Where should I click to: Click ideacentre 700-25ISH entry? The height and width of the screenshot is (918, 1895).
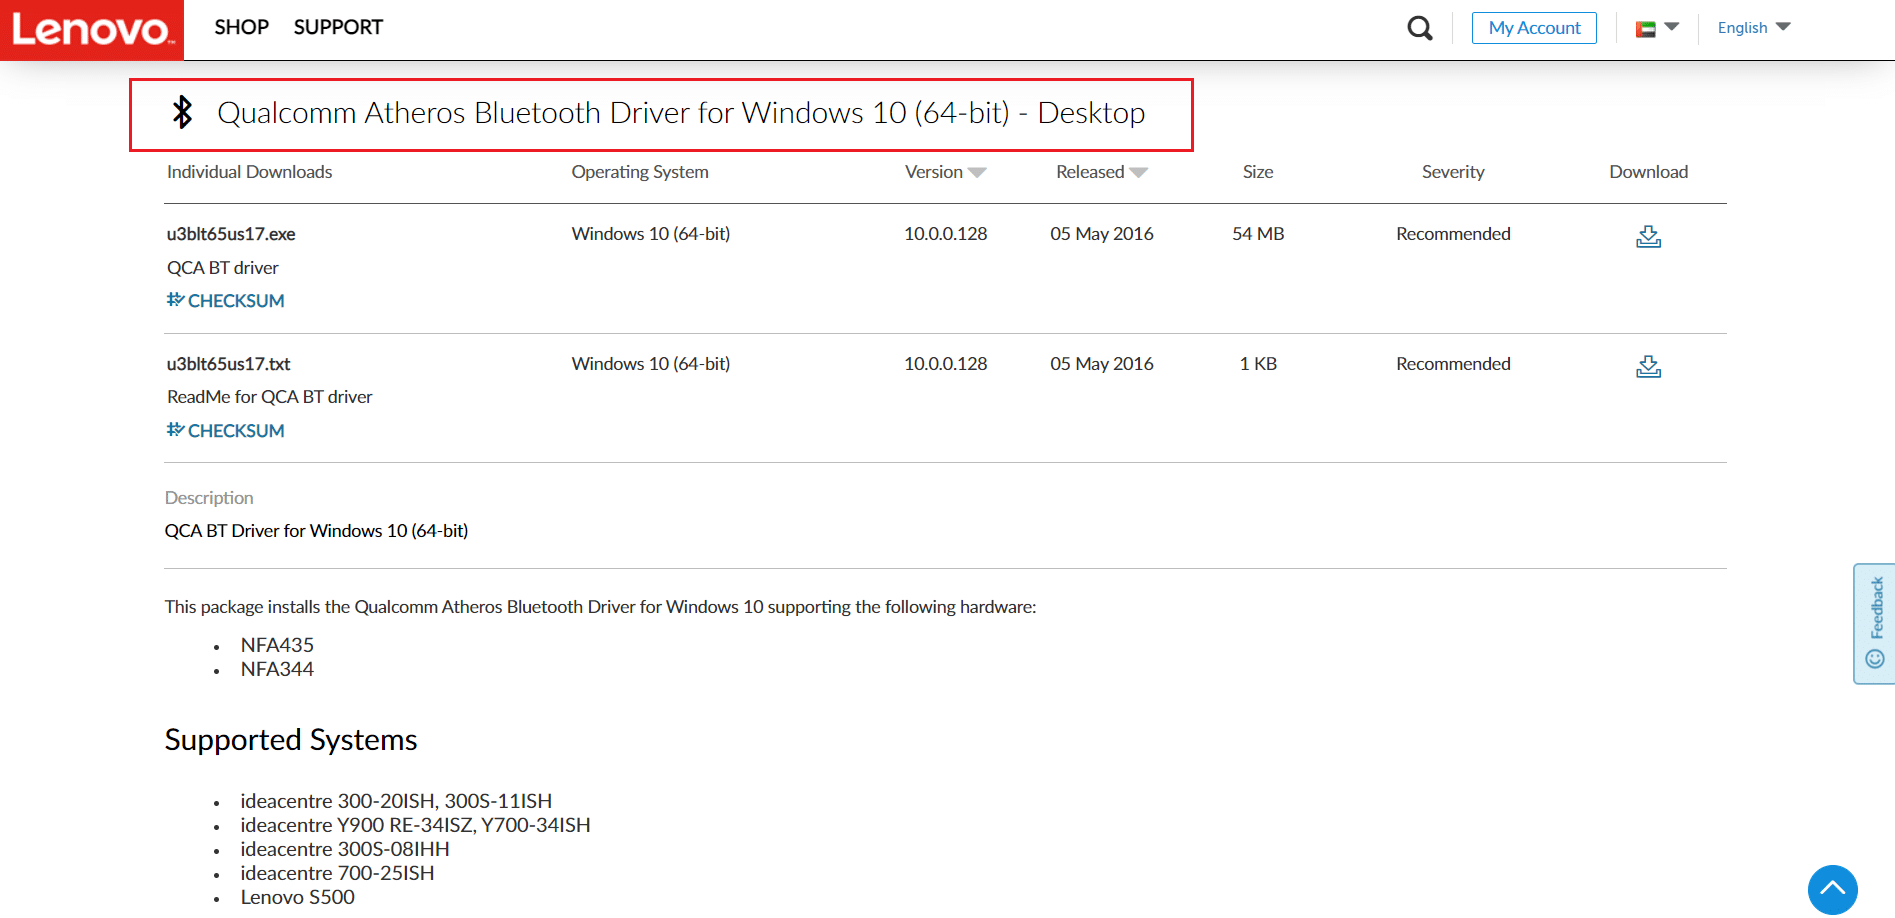click(337, 873)
